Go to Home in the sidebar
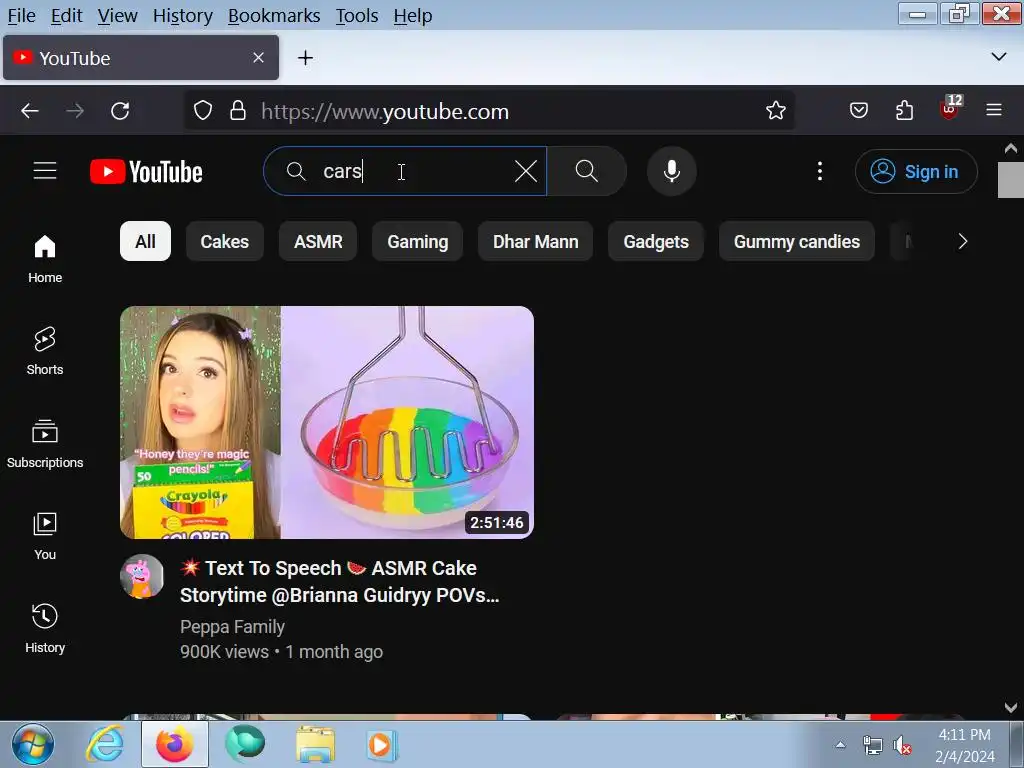This screenshot has width=1024, height=768. point(45,259)
